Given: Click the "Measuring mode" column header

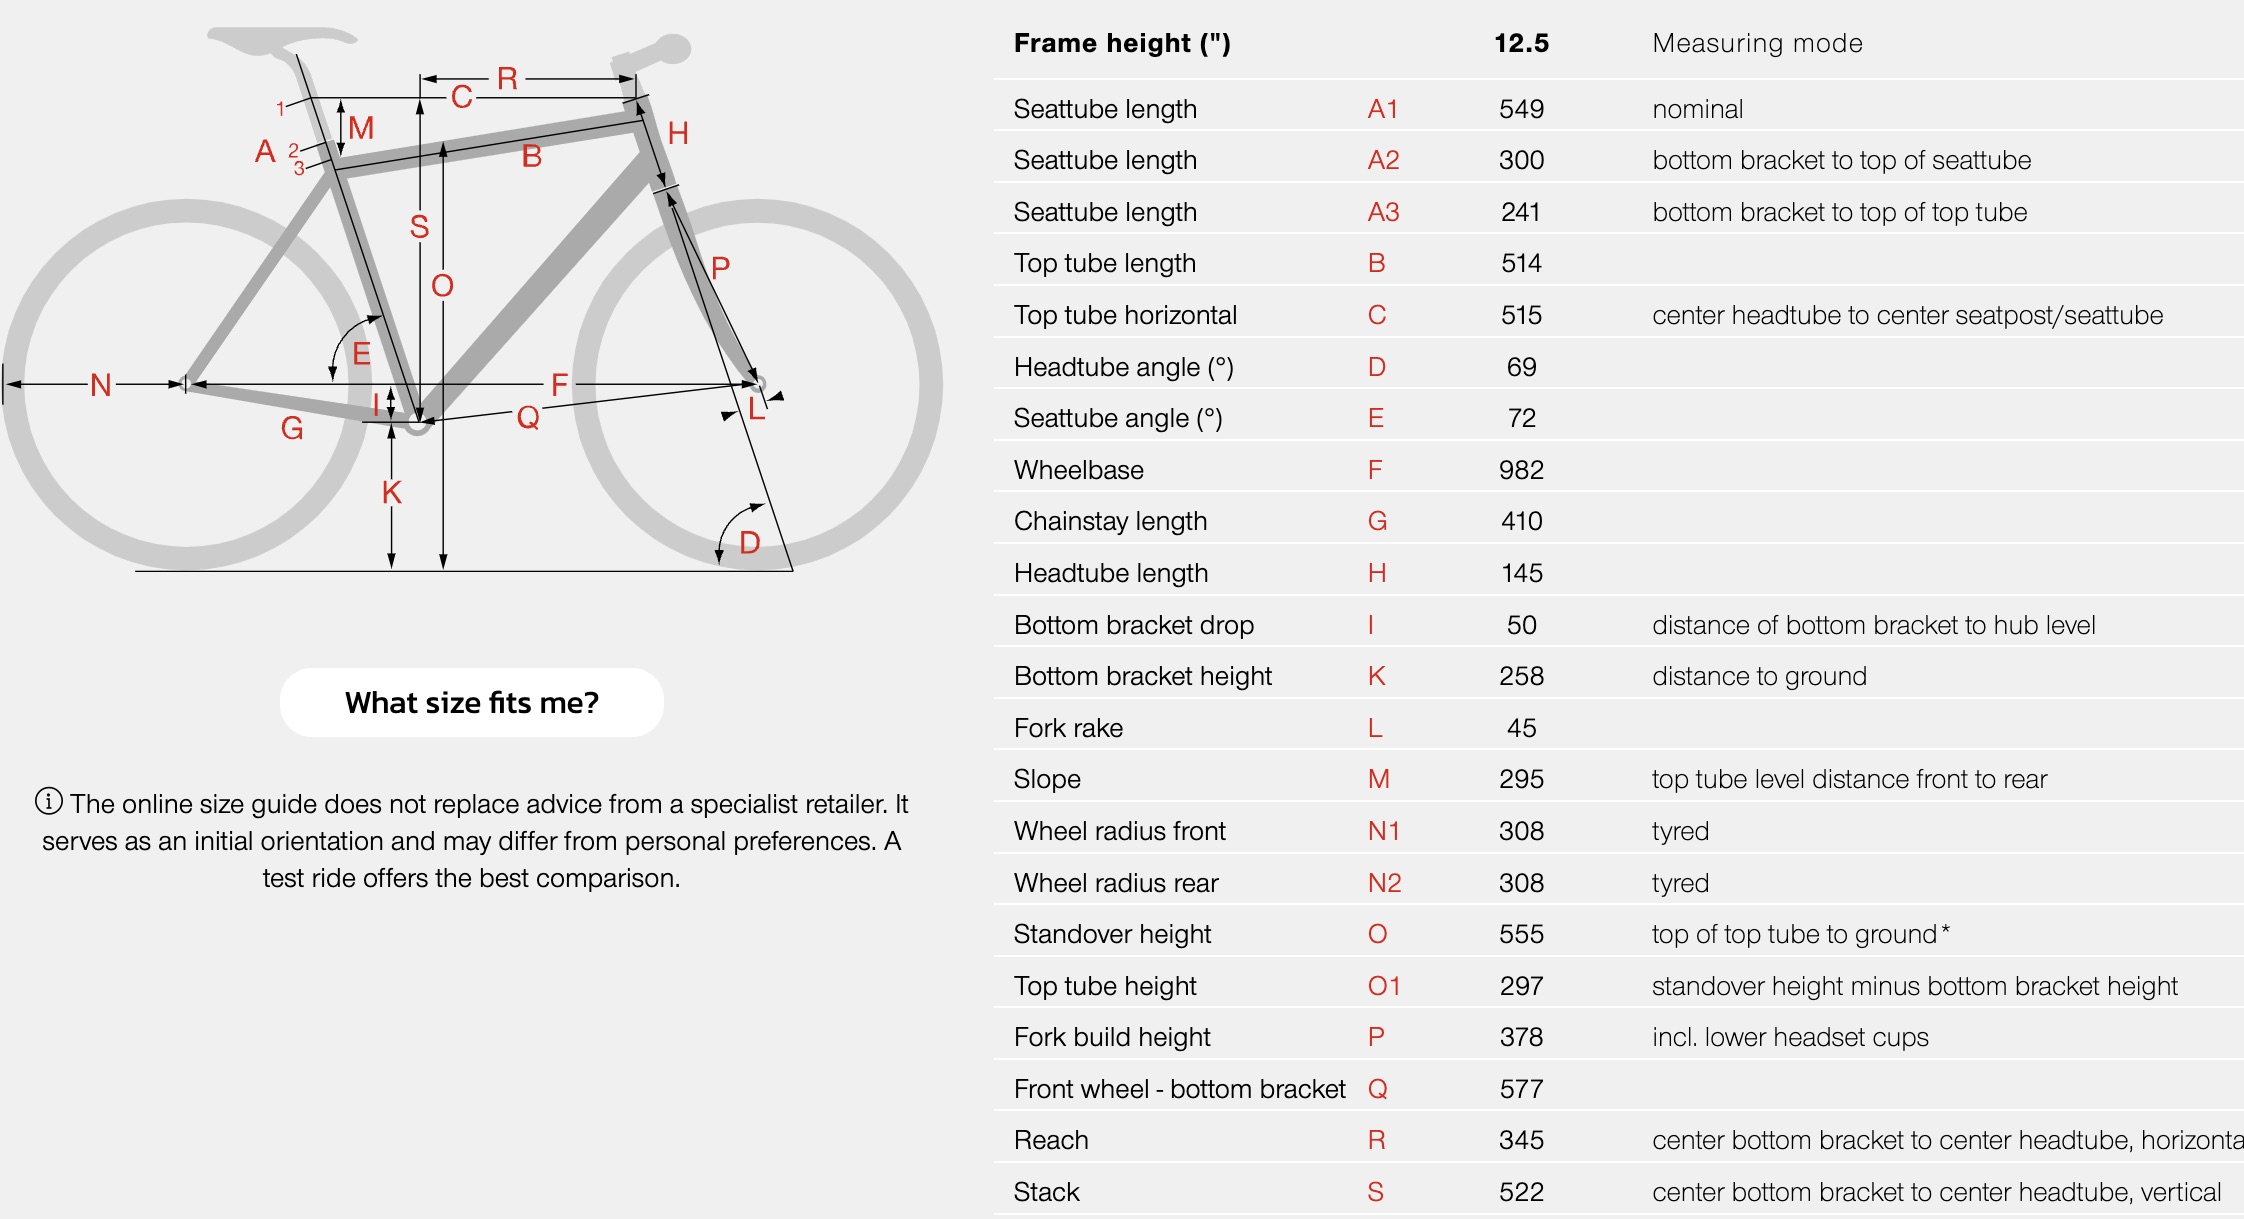Looking at the screenshot, I should (x=1757, y=43).
